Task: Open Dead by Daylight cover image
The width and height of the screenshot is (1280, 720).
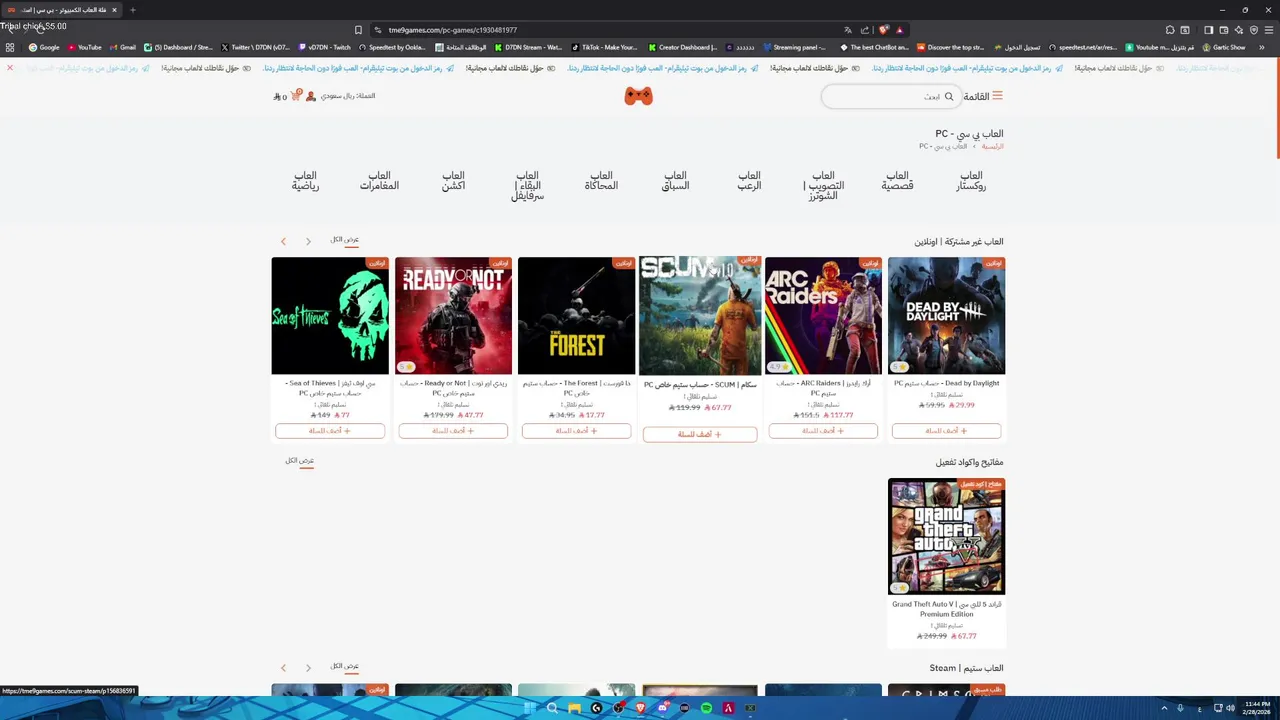Action: pos(946,316)
